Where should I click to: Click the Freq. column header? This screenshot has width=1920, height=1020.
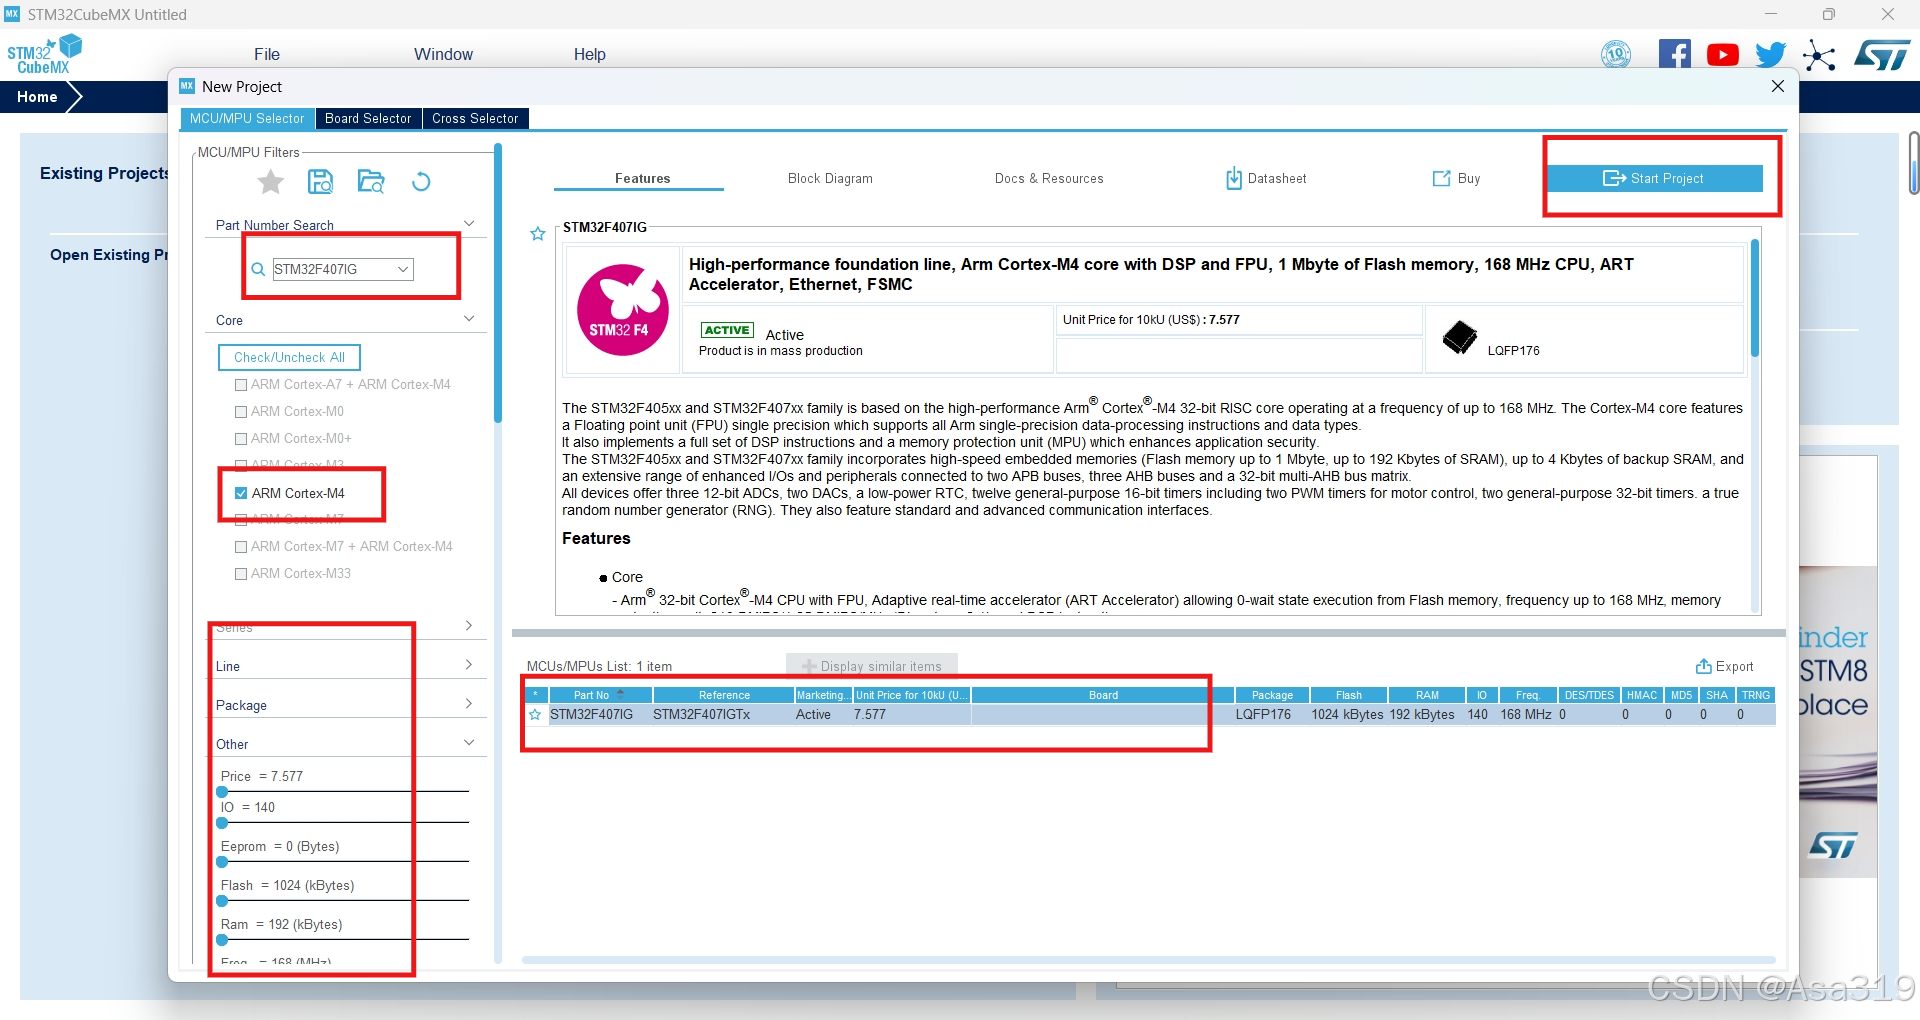click(x=1528, y=695)
